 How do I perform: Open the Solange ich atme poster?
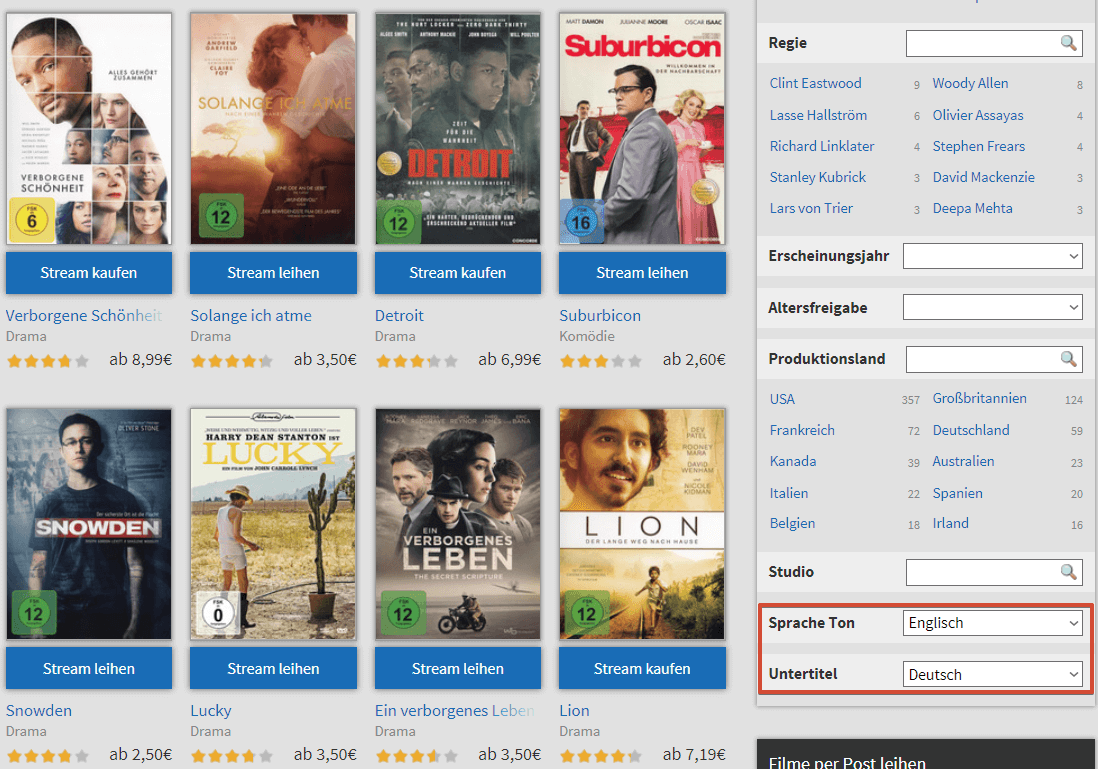(273, 129)
